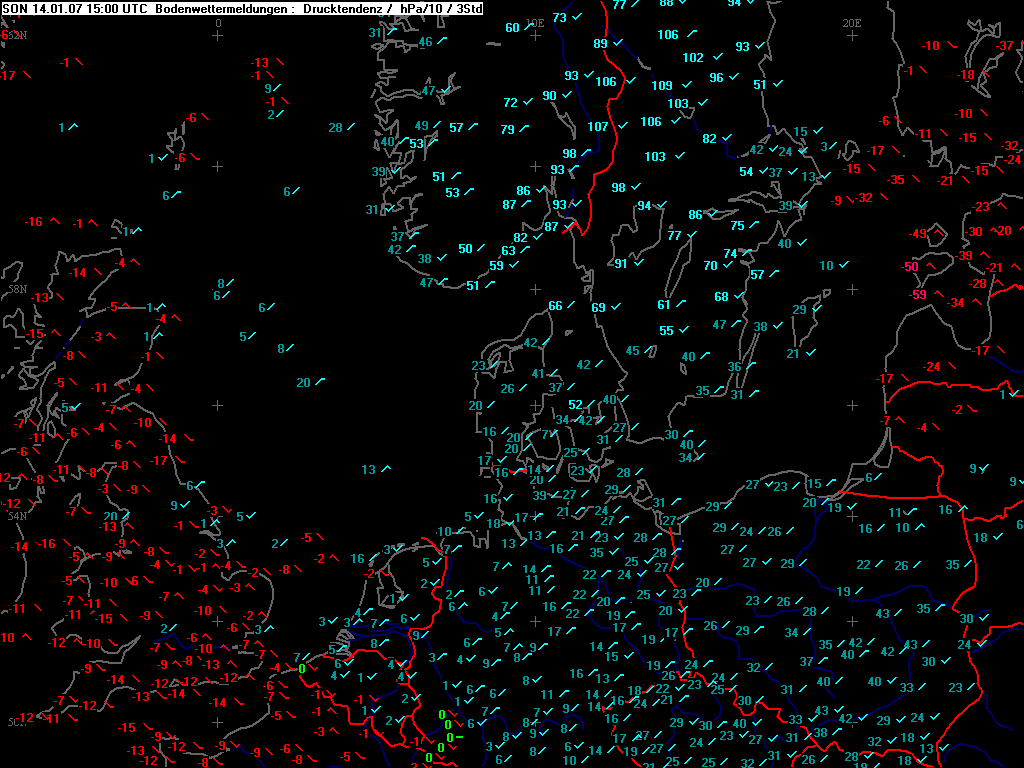The height and width of the screenshot is (768, 1024).
Task: Click the magenta -50 station reading
Action: (910, 267)
